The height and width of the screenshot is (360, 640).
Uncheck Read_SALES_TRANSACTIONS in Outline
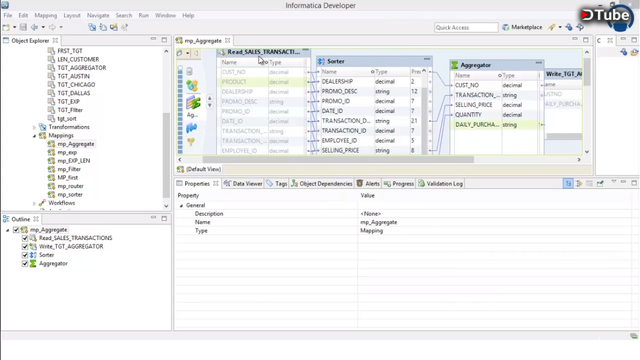[x=25, y=238]
